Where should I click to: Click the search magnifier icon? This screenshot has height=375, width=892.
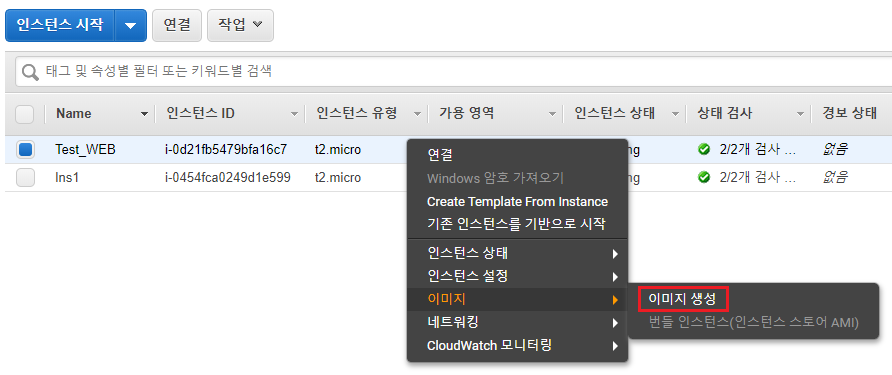point(29,72)
